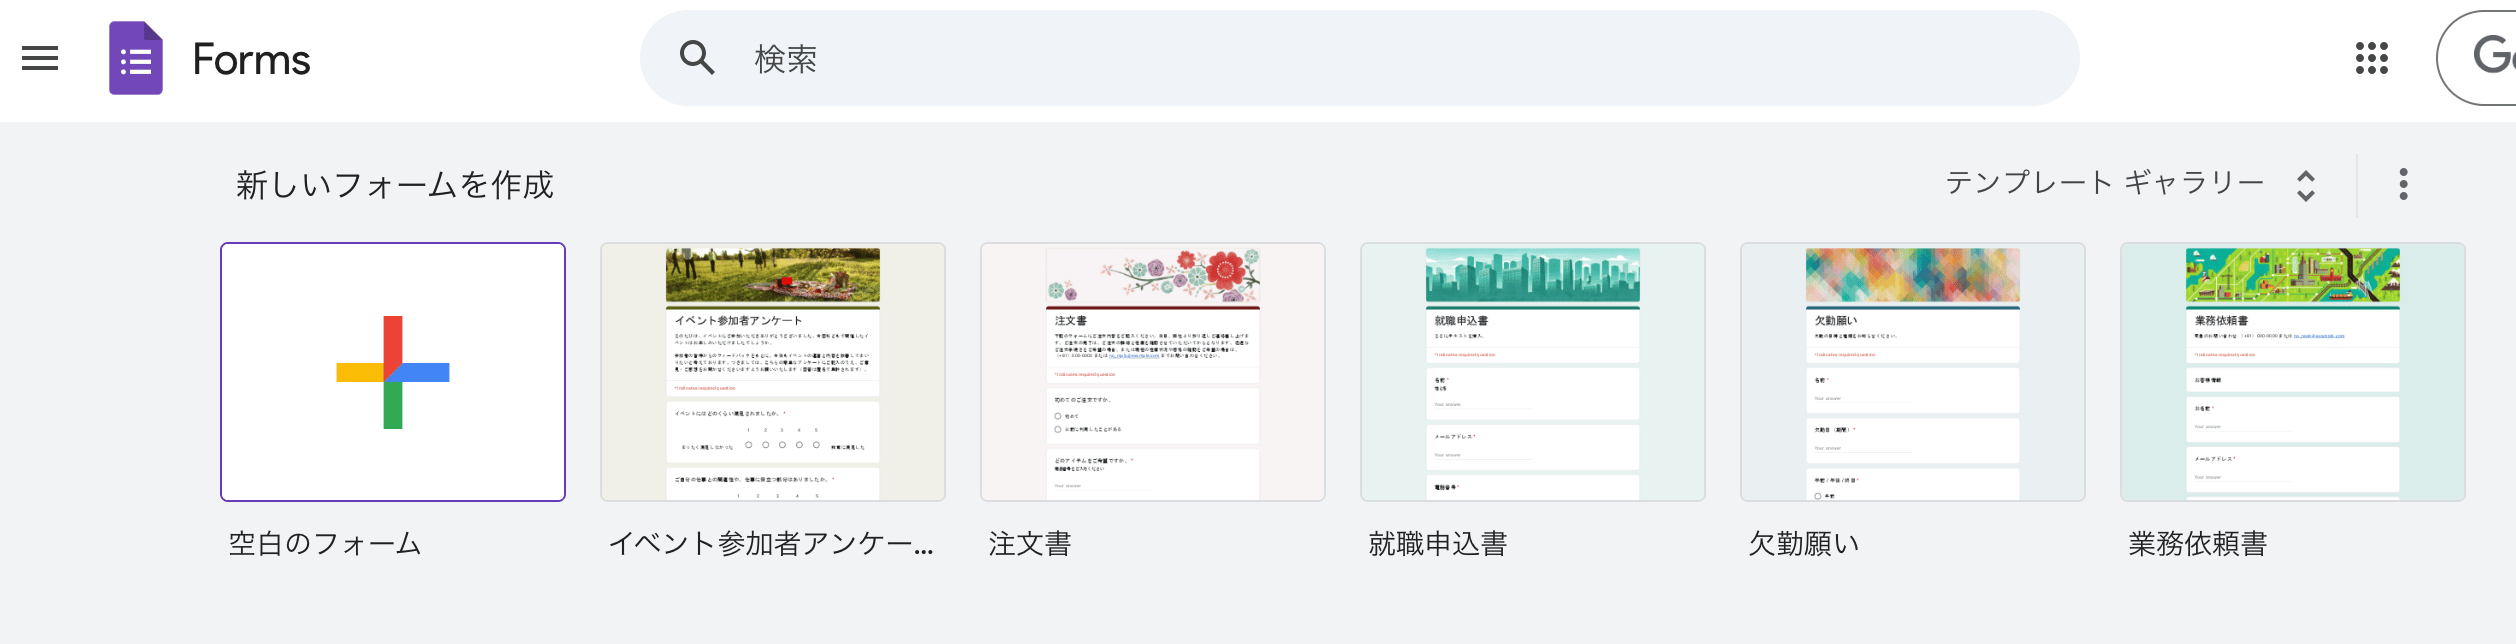Image resolution: width=2516 pixels, height=644 pixels.
Task: Open the 欠勤願い template thumbnail
Action: [1913, 372]
